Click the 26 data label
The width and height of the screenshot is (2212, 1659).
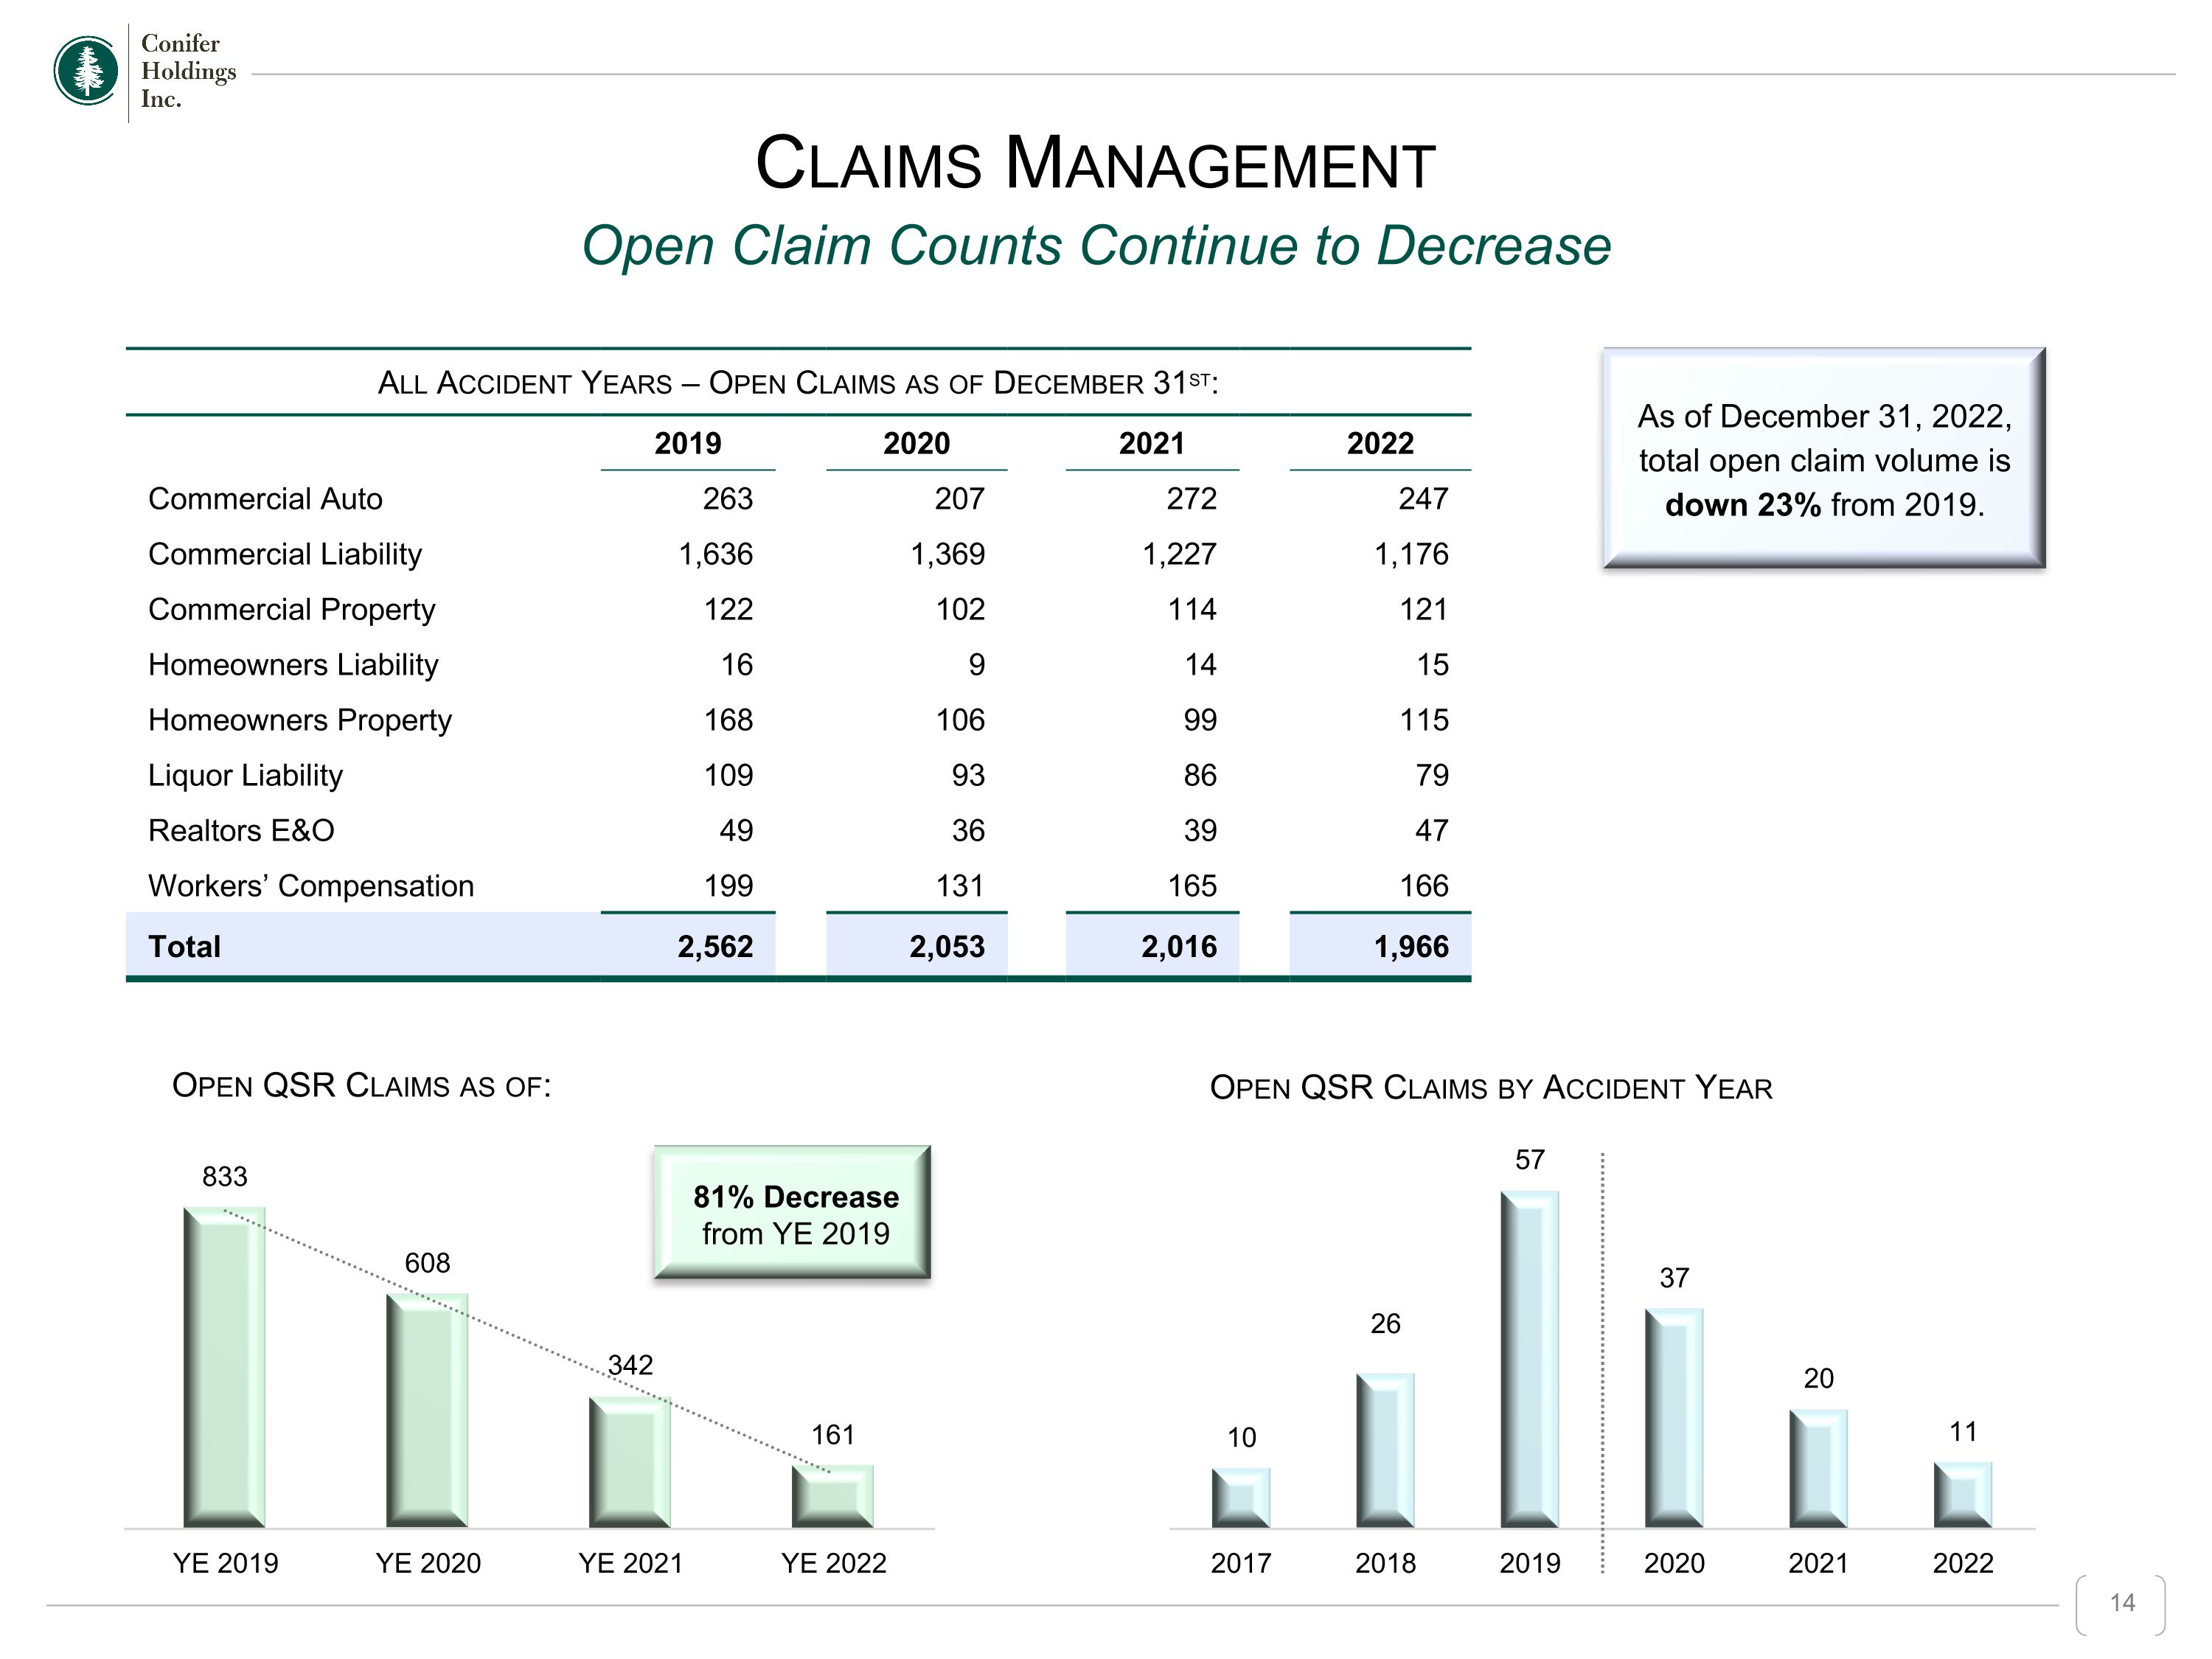click(1385, 1324)
